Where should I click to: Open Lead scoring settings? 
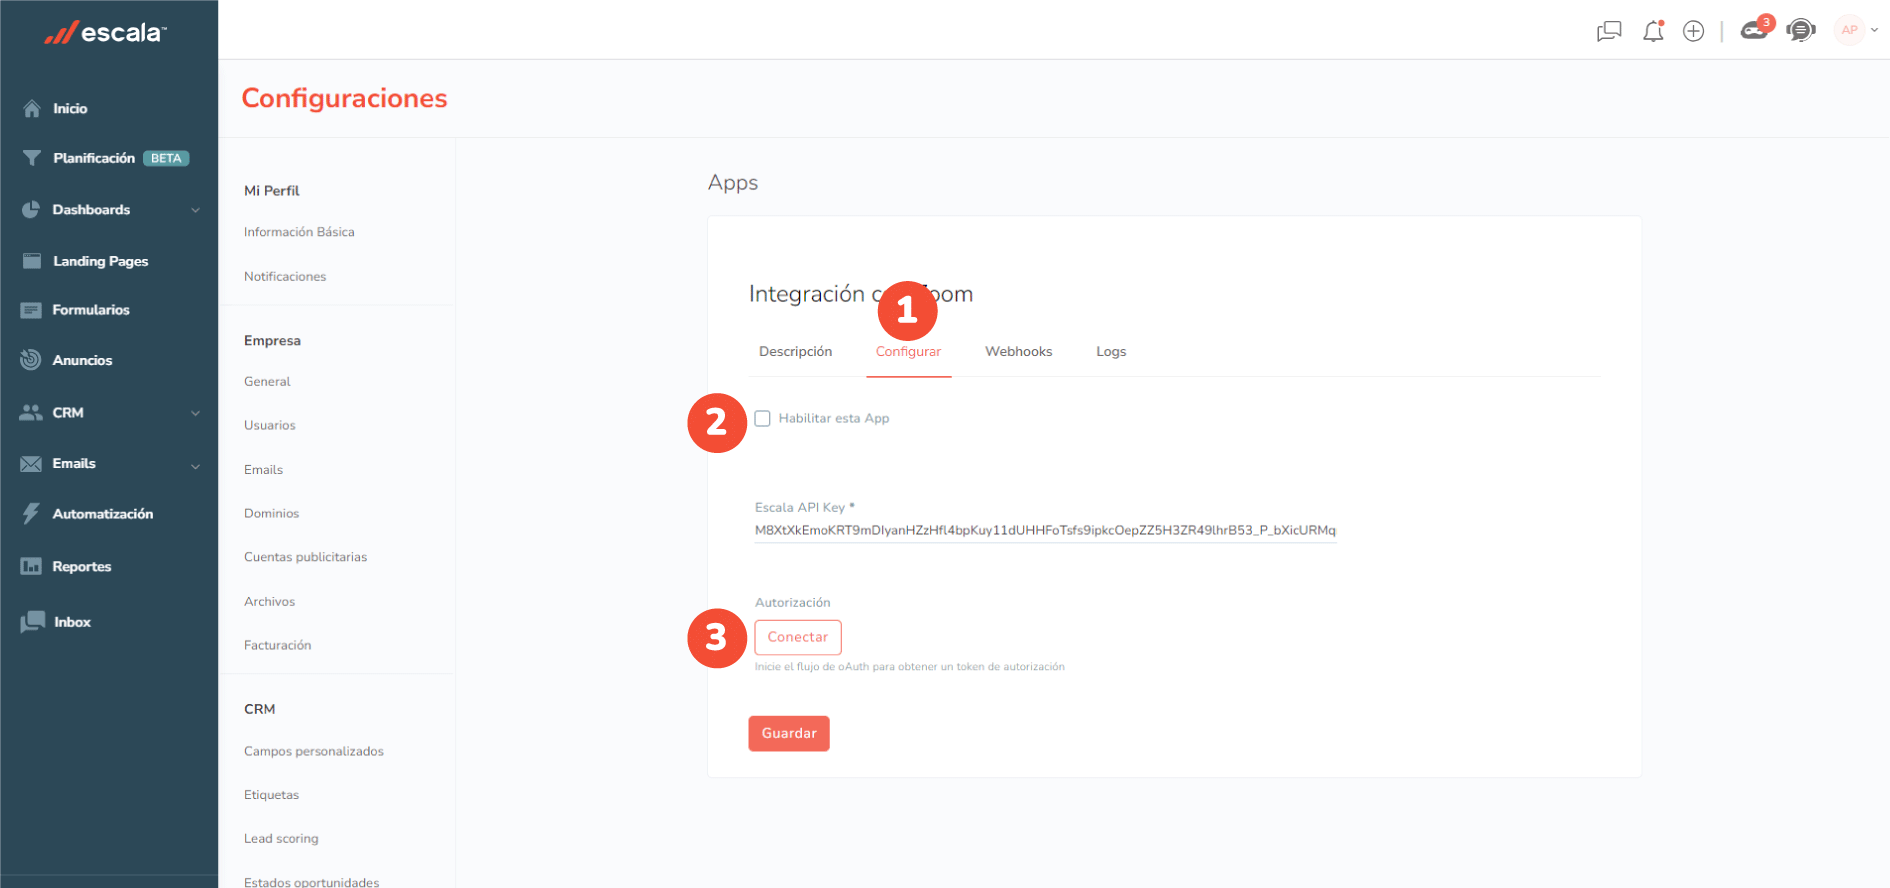point(281,839)
